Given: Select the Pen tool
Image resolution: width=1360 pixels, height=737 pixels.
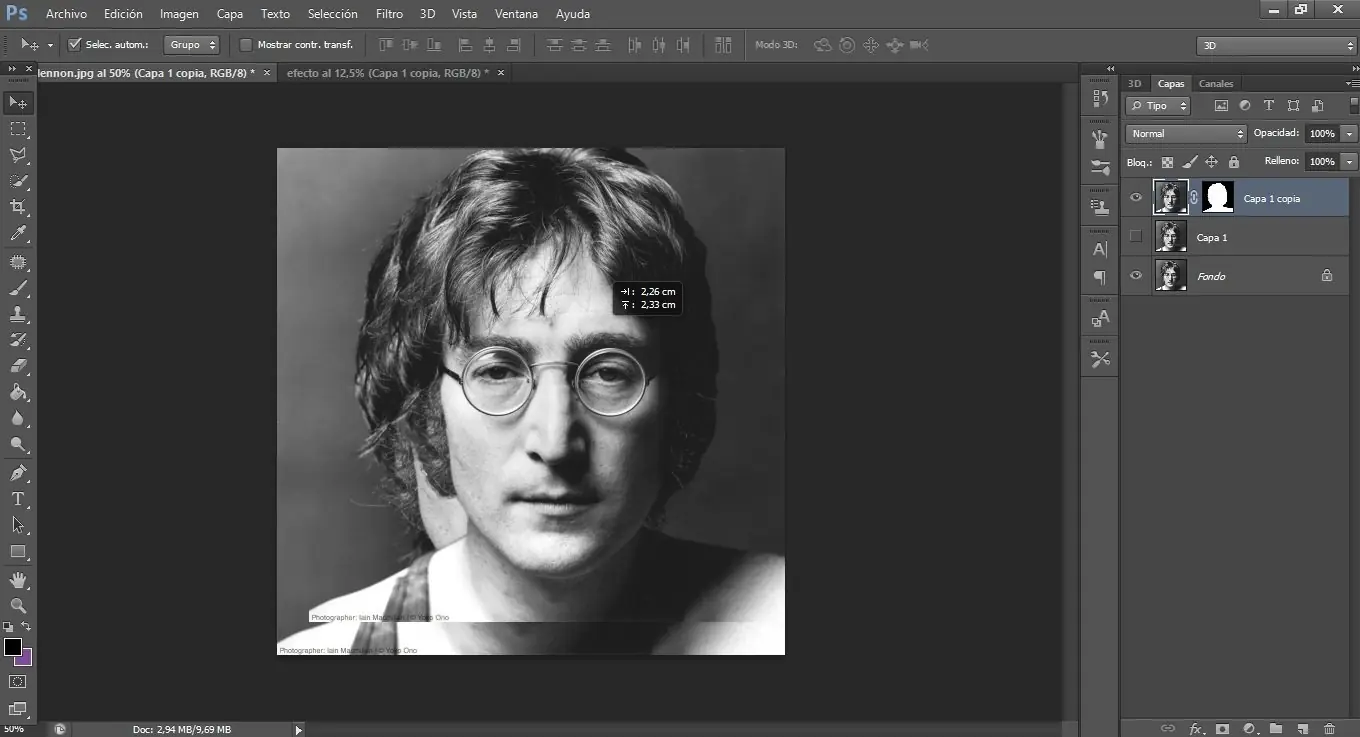Looking at the screenshot, I should coord(18,473).
